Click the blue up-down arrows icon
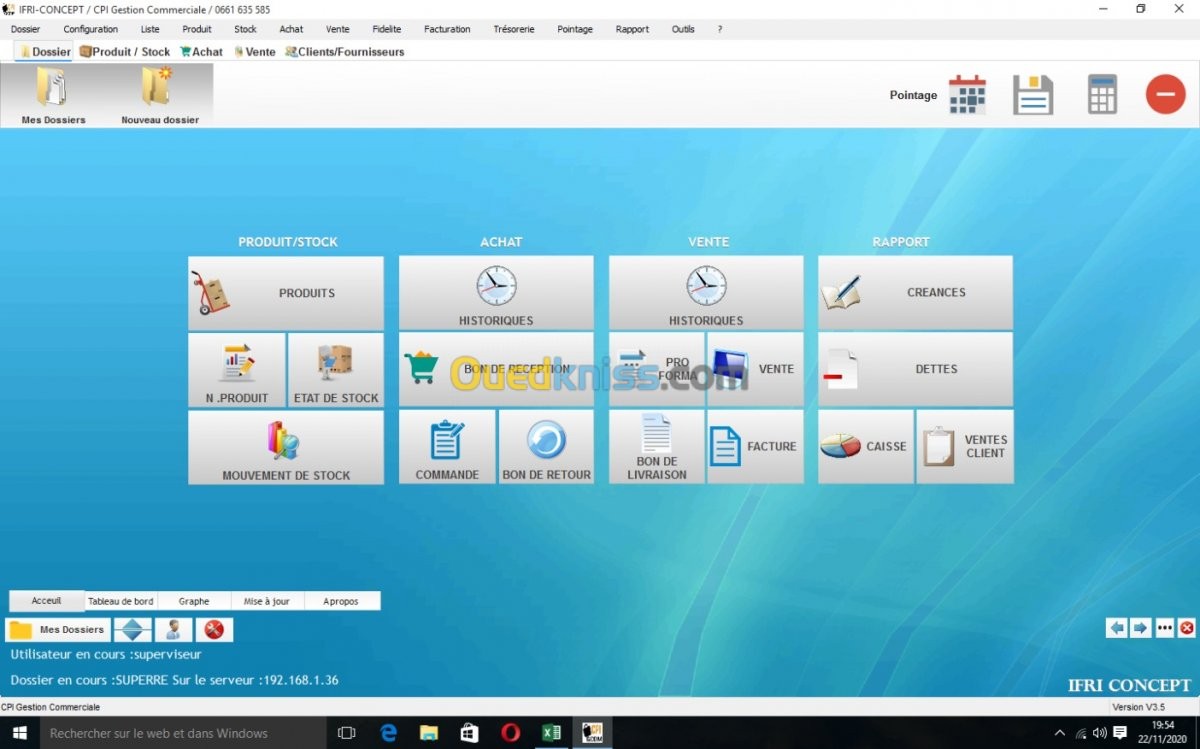1200x749 pixels. [132, 630]
